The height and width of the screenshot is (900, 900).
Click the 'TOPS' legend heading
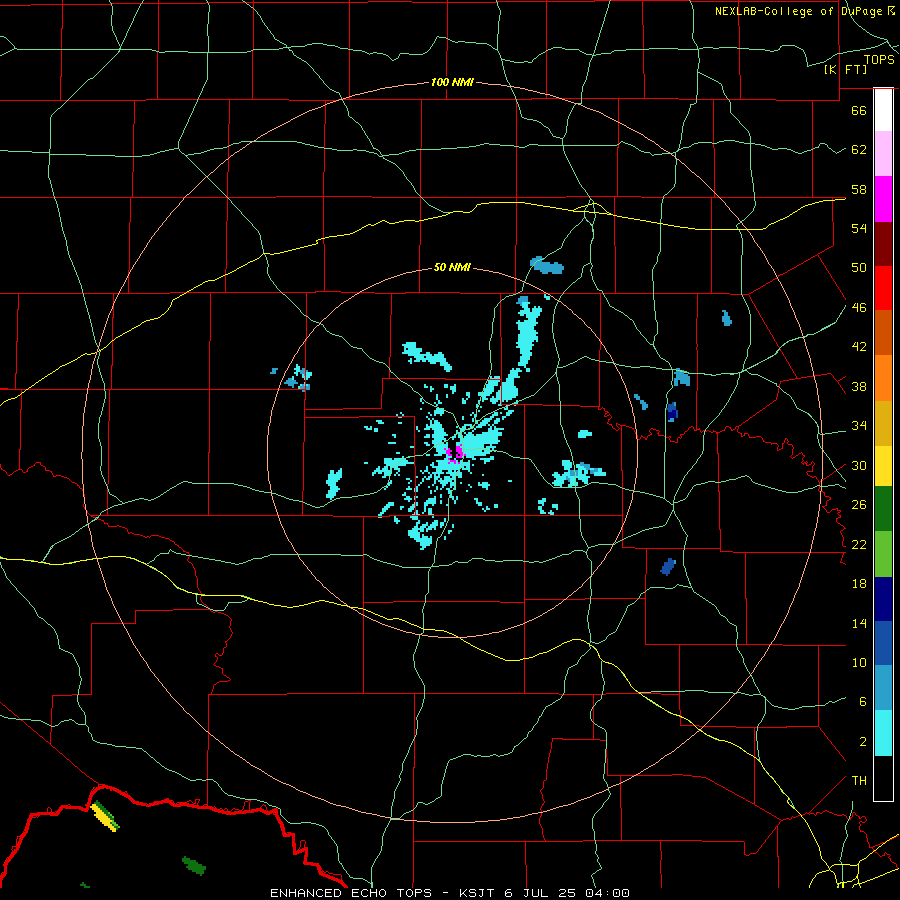879,59
